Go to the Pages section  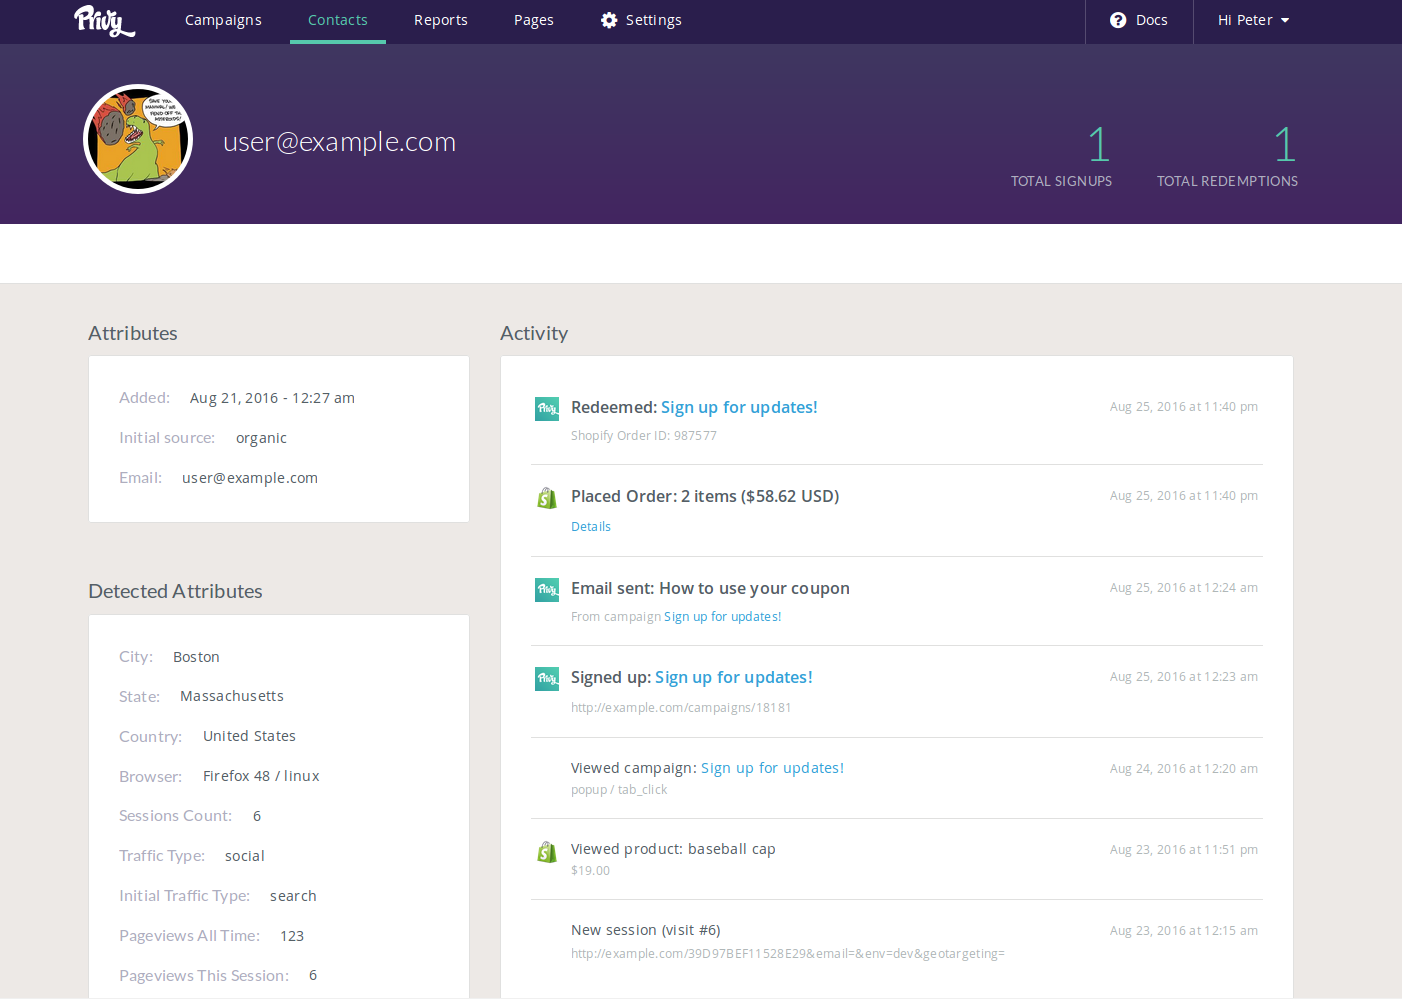pos(533,20)
